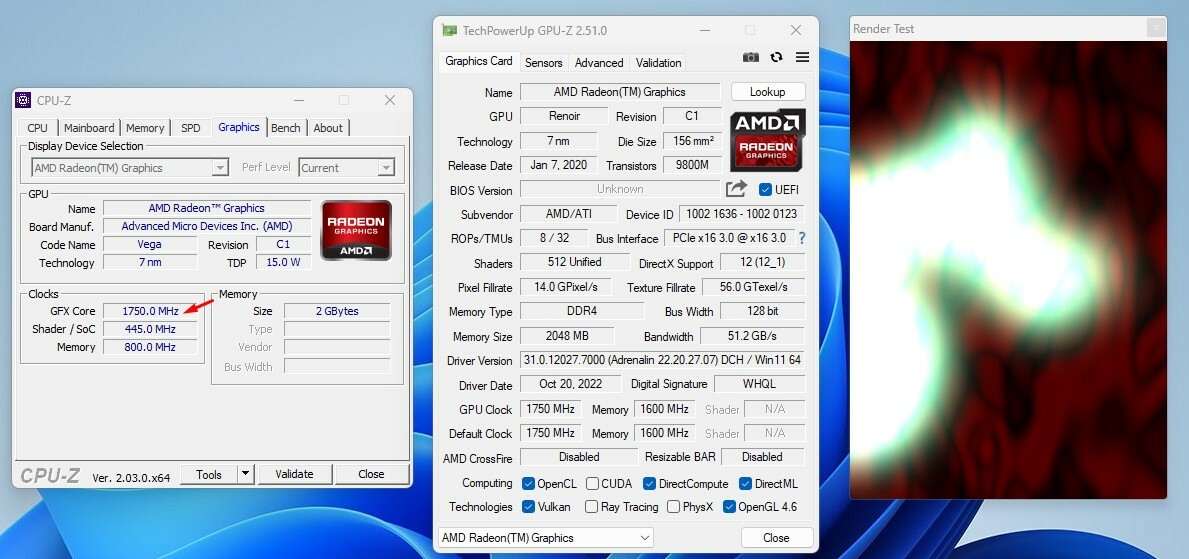This screenshot has width=1189, height=559.
Task: Click the Bus Interface question mark
Action: click(x=802, y=238)
